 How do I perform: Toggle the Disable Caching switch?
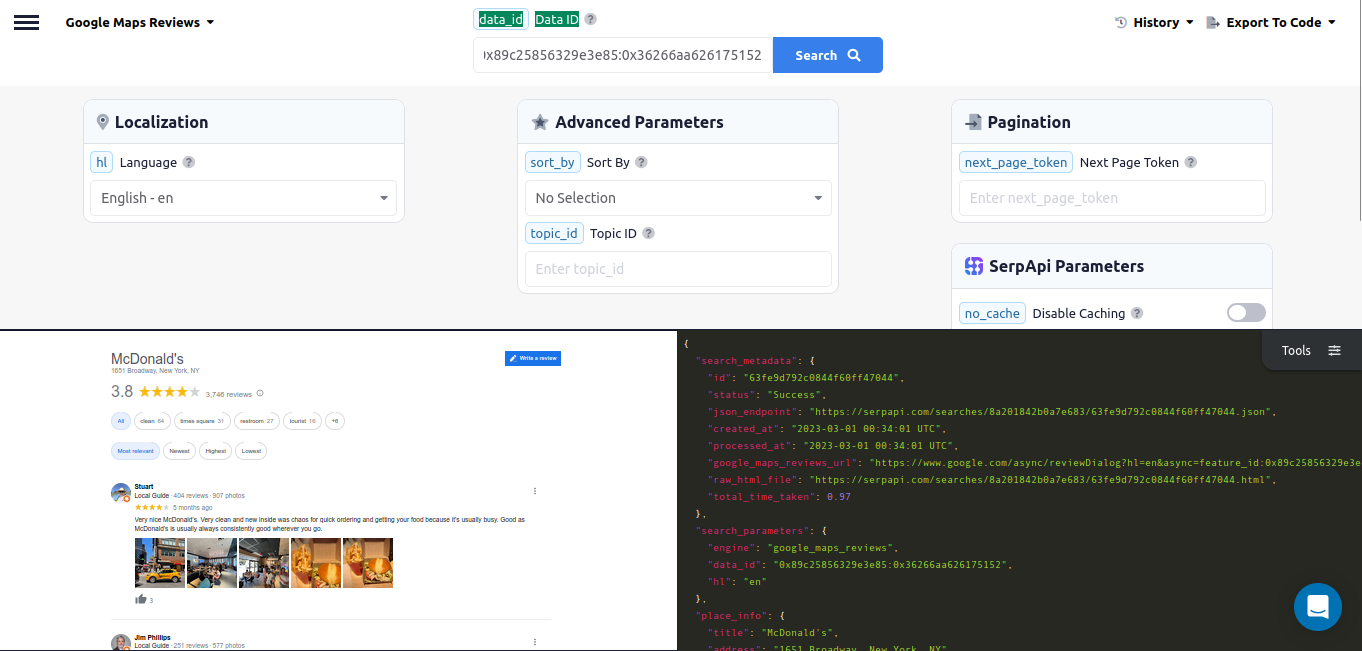[x=1246, y=313]
